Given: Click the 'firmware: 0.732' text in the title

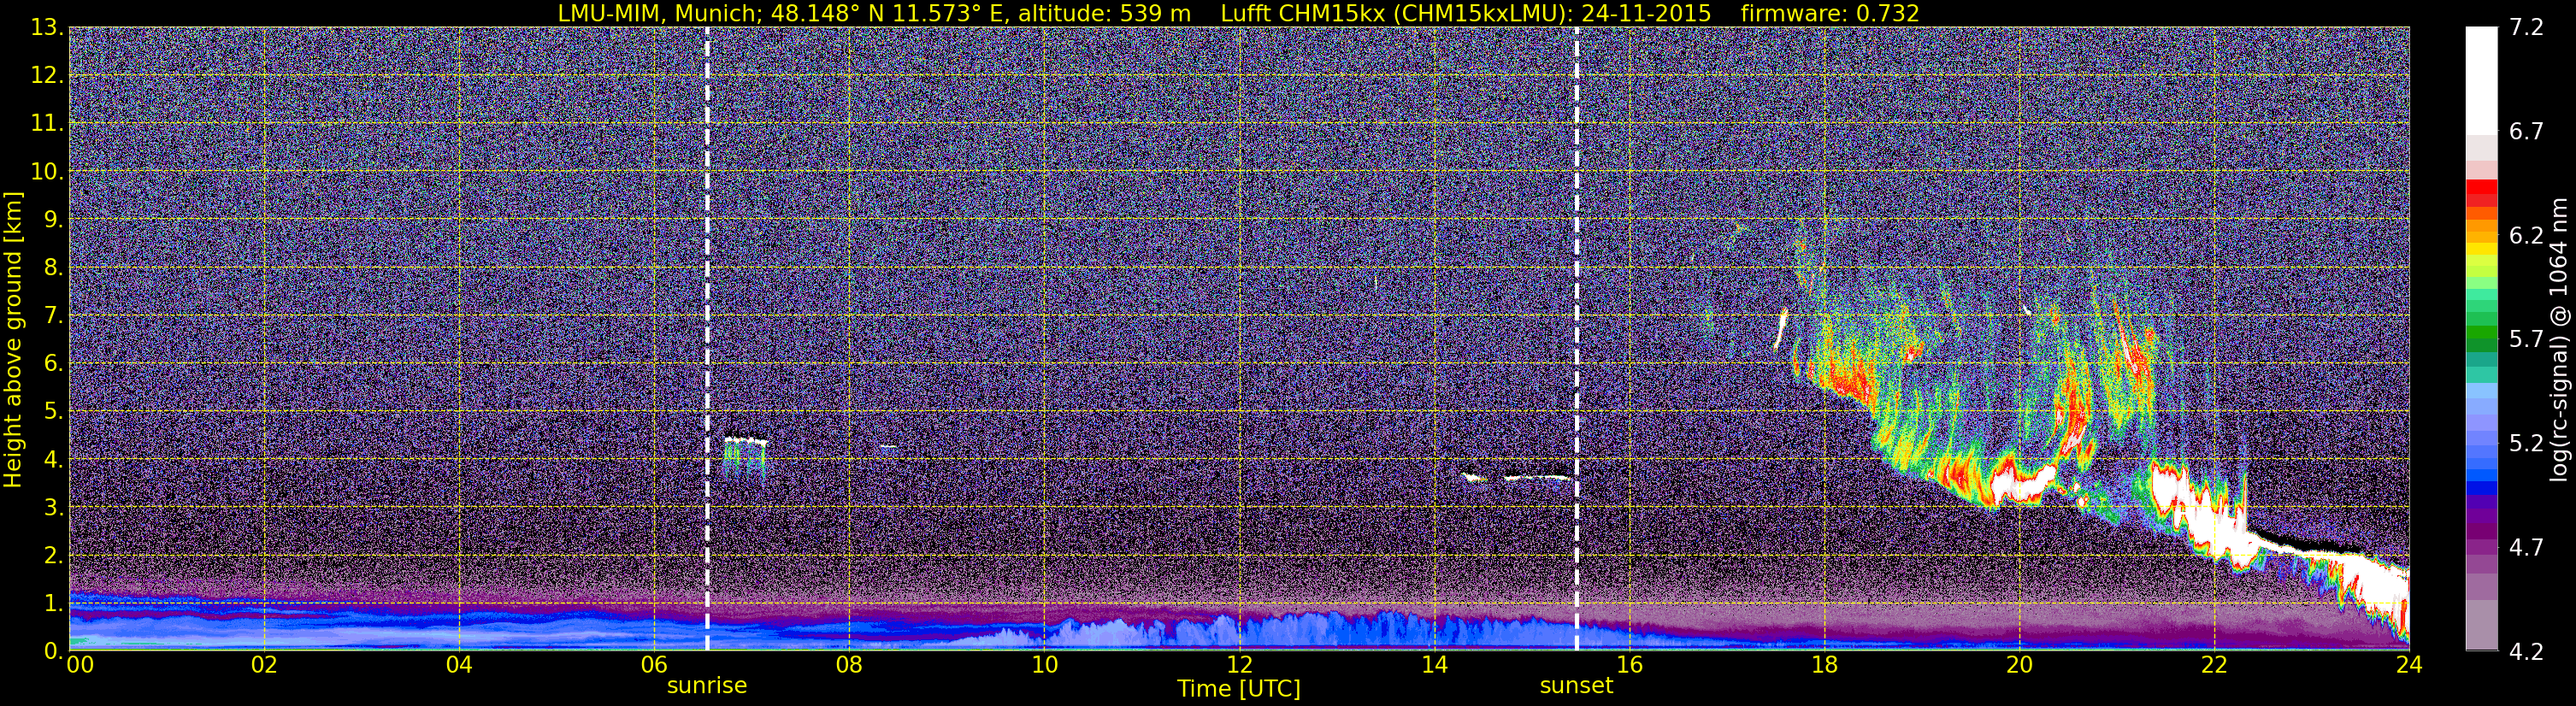Looking at the screenshot, I should pyautogui.click(x=1830, y=13).
